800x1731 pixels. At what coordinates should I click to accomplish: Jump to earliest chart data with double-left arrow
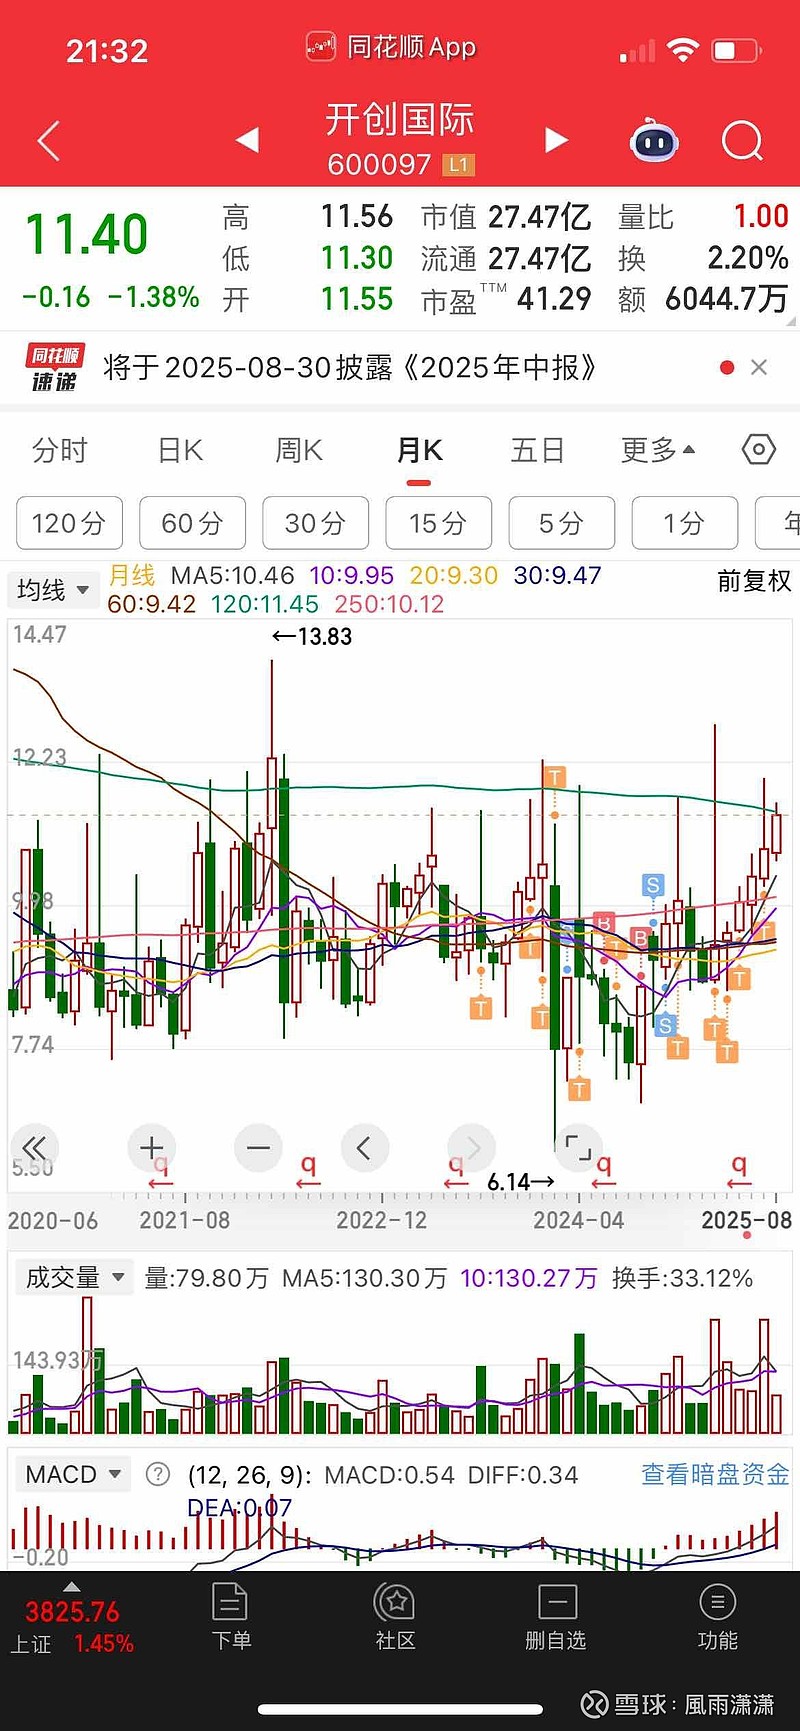pyautogui.click(x=34, y=1147)
